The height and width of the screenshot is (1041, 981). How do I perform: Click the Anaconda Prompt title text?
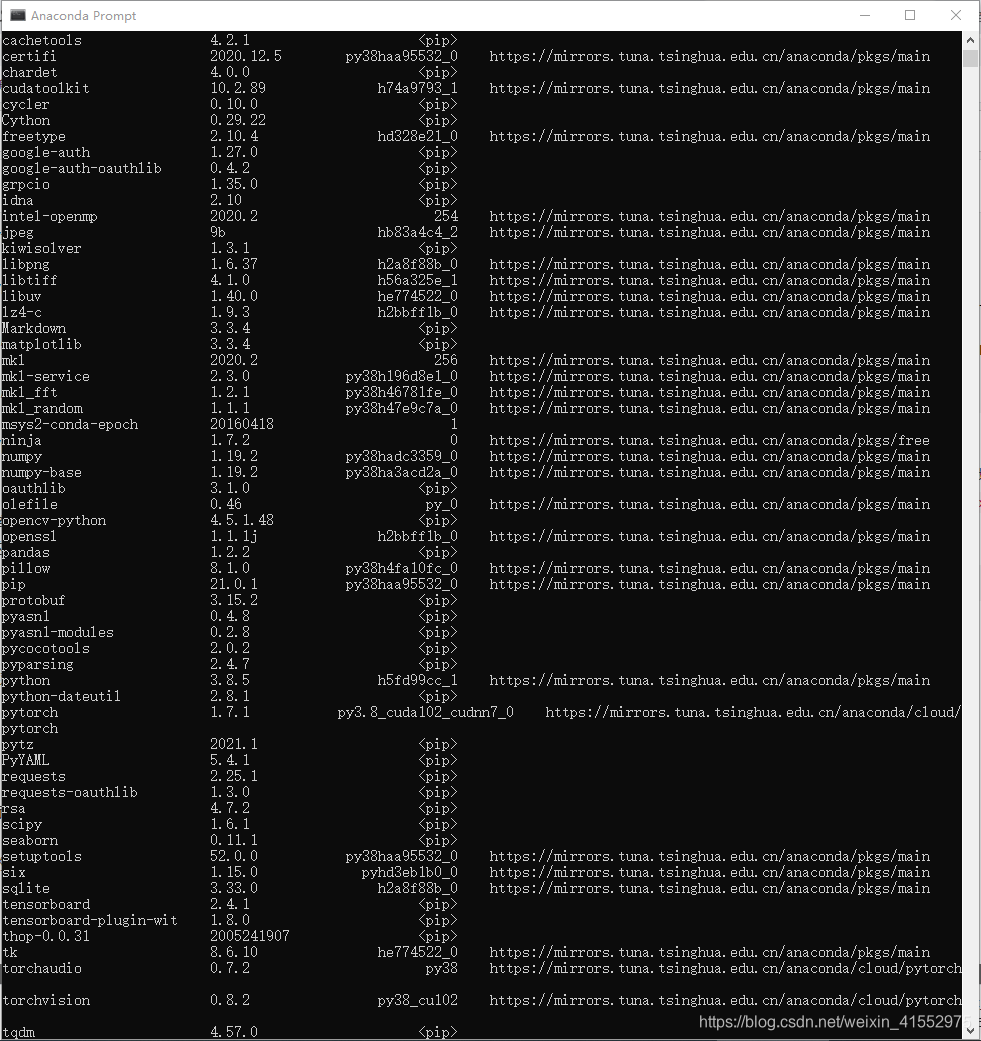pyautogui.click(x=83, y=15)
